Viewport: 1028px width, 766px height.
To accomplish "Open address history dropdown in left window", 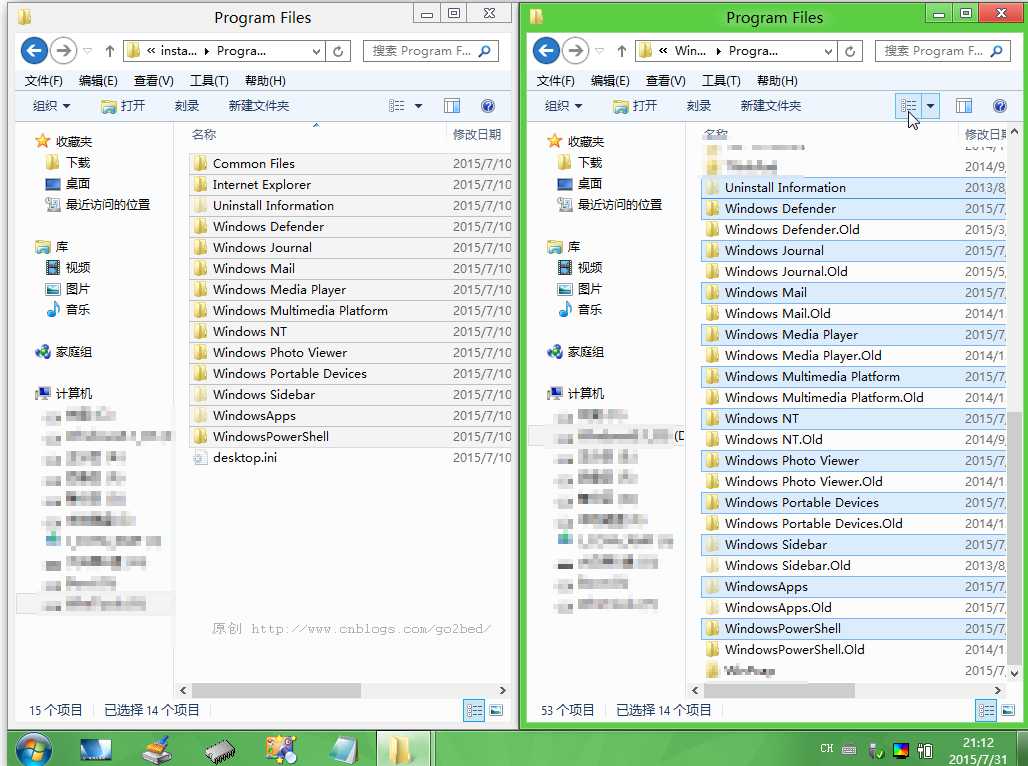I will coord(316,51).
